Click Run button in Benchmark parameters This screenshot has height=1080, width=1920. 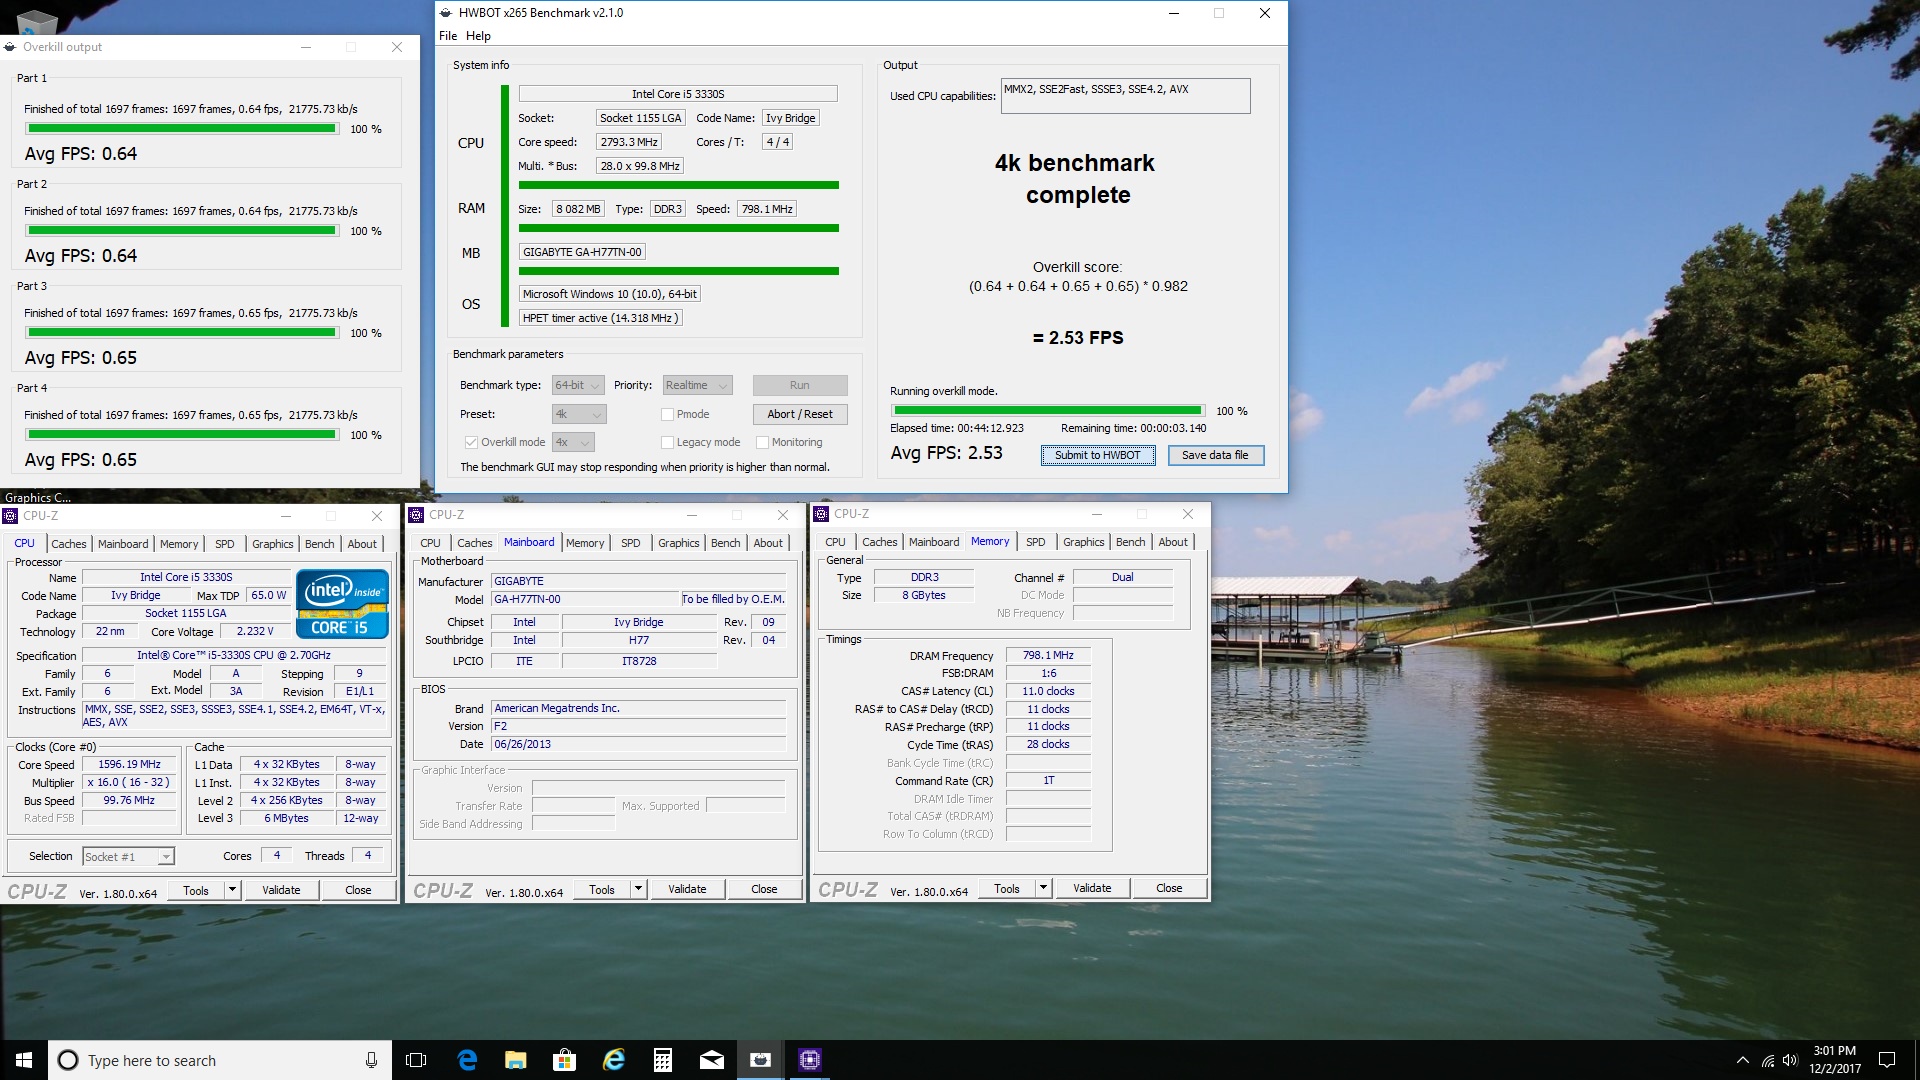[x=799, y=385]
